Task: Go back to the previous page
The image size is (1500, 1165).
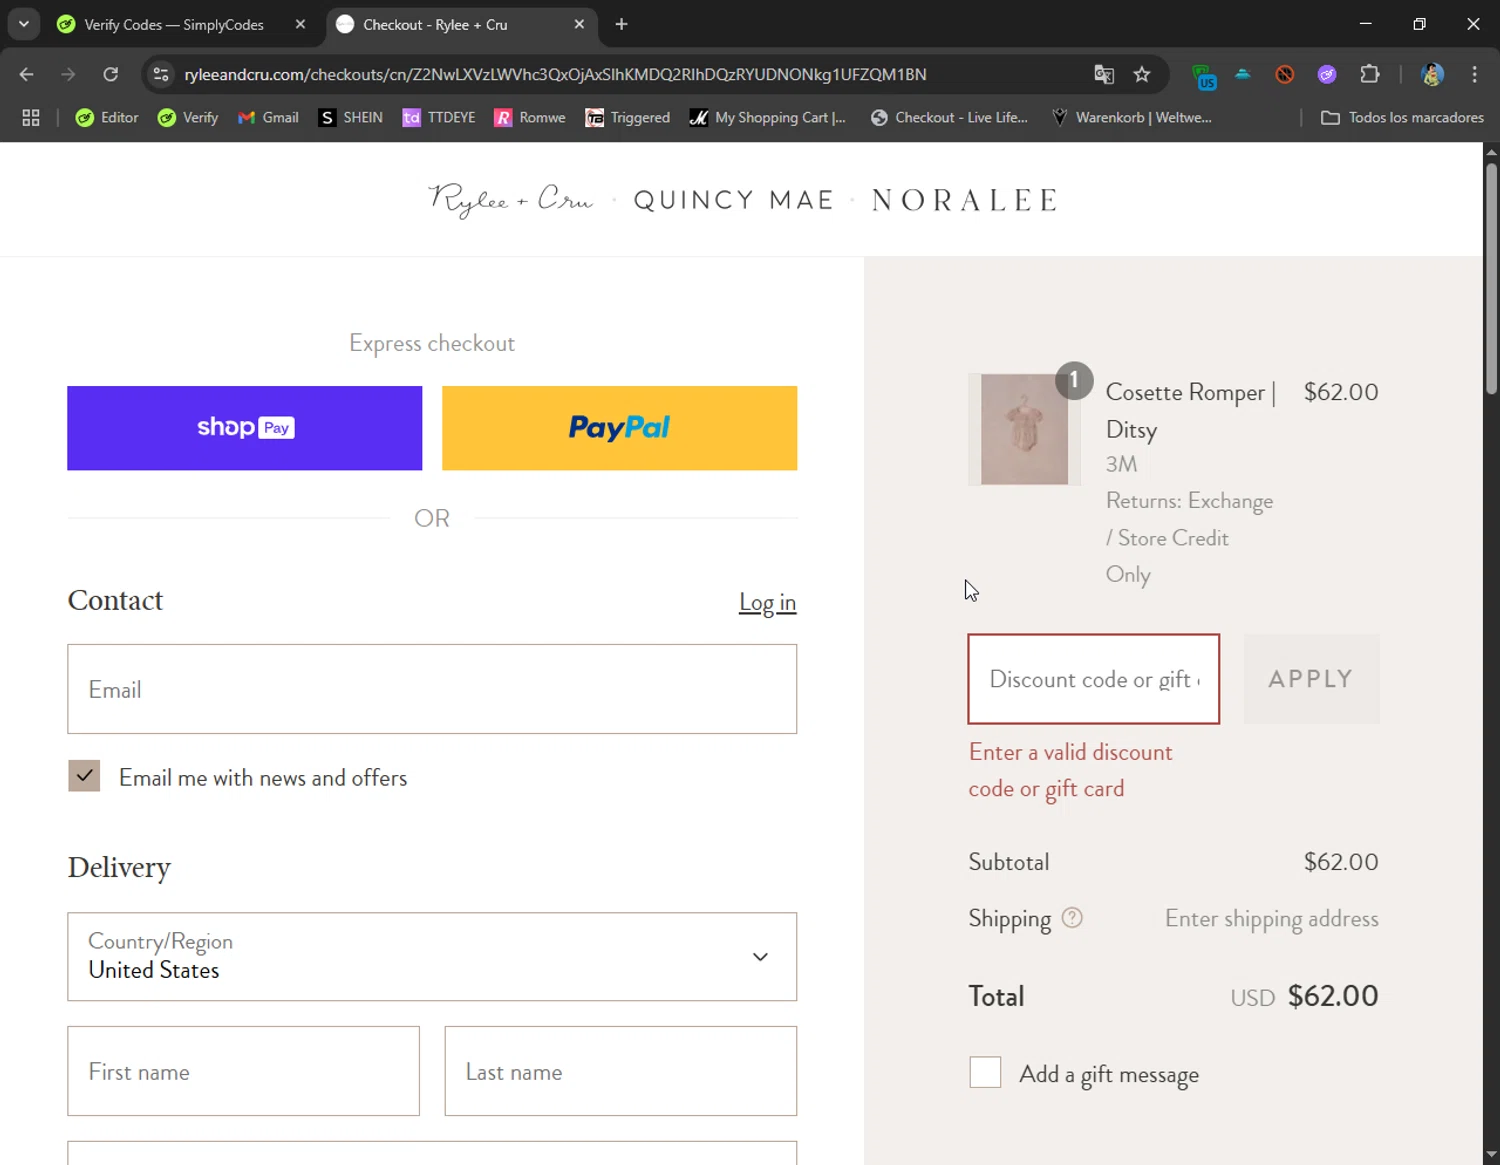Action: coord(27,74)
